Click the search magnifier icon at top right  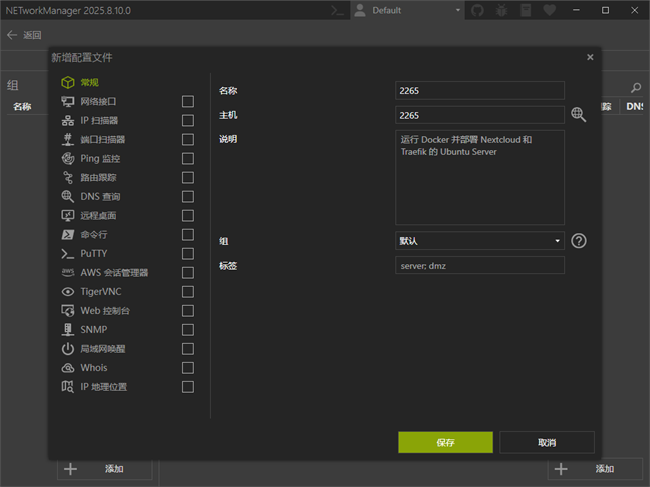(636, 88)
